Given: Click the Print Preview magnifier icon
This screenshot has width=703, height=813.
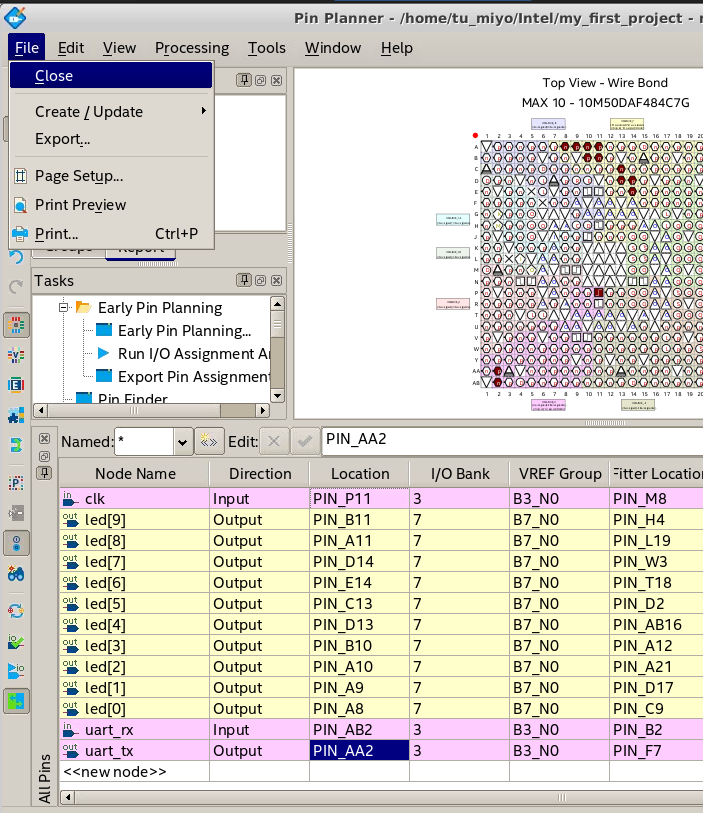Looking at the screenshot, I should (20, 205).
